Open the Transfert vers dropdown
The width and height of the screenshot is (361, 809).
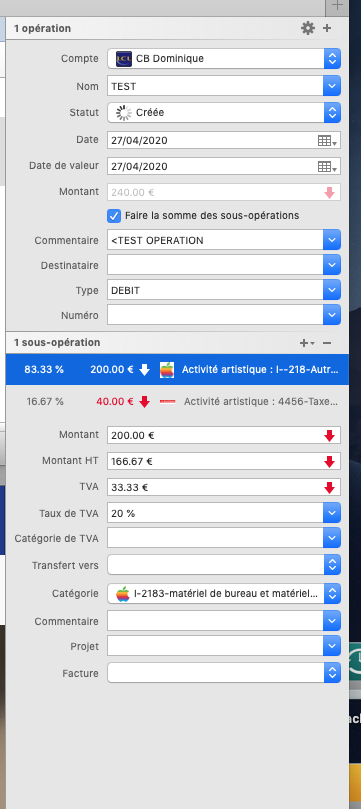pos(333,565)
